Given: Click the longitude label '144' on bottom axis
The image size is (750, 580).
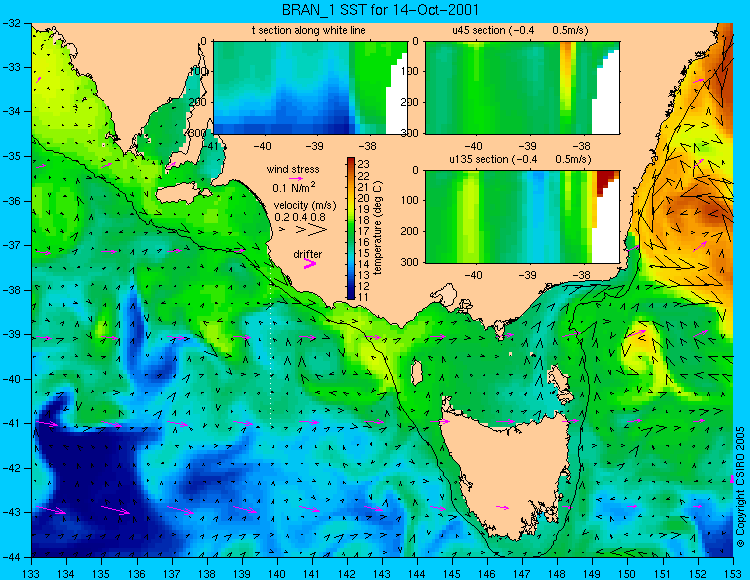Looking at the screenshot, I should (x=417, y=573).
